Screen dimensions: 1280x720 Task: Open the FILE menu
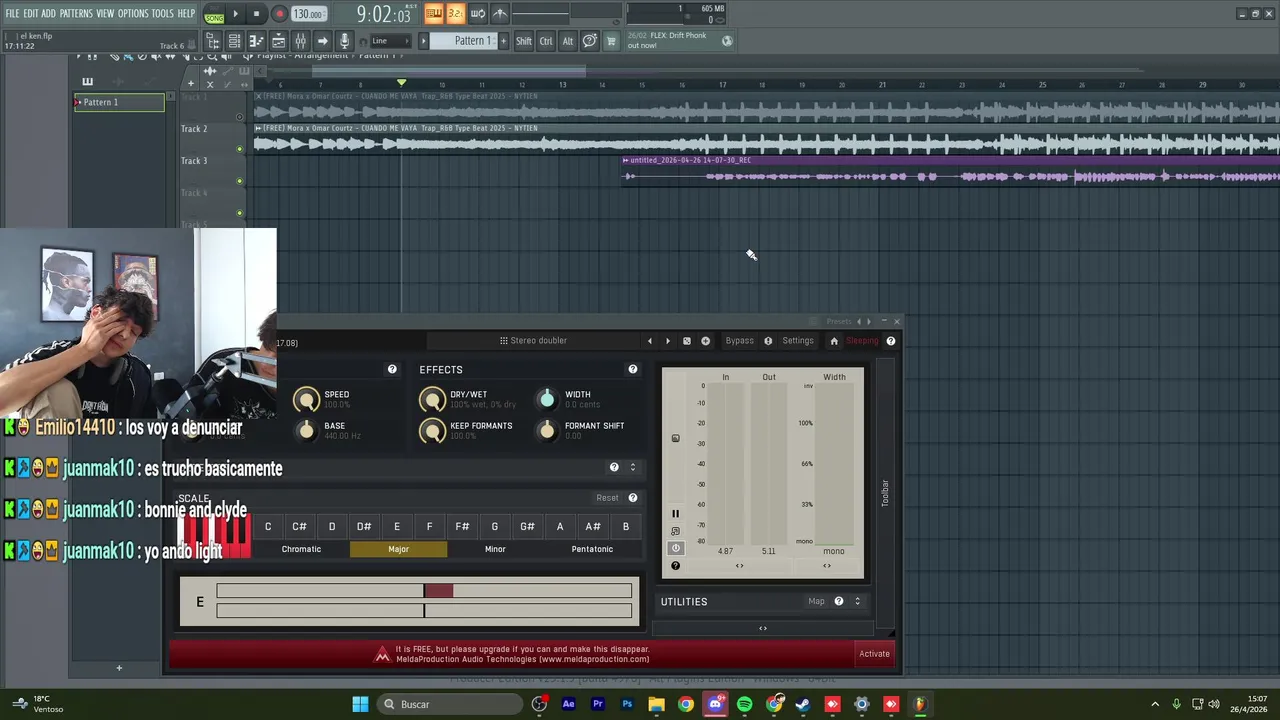coord(12,14)
